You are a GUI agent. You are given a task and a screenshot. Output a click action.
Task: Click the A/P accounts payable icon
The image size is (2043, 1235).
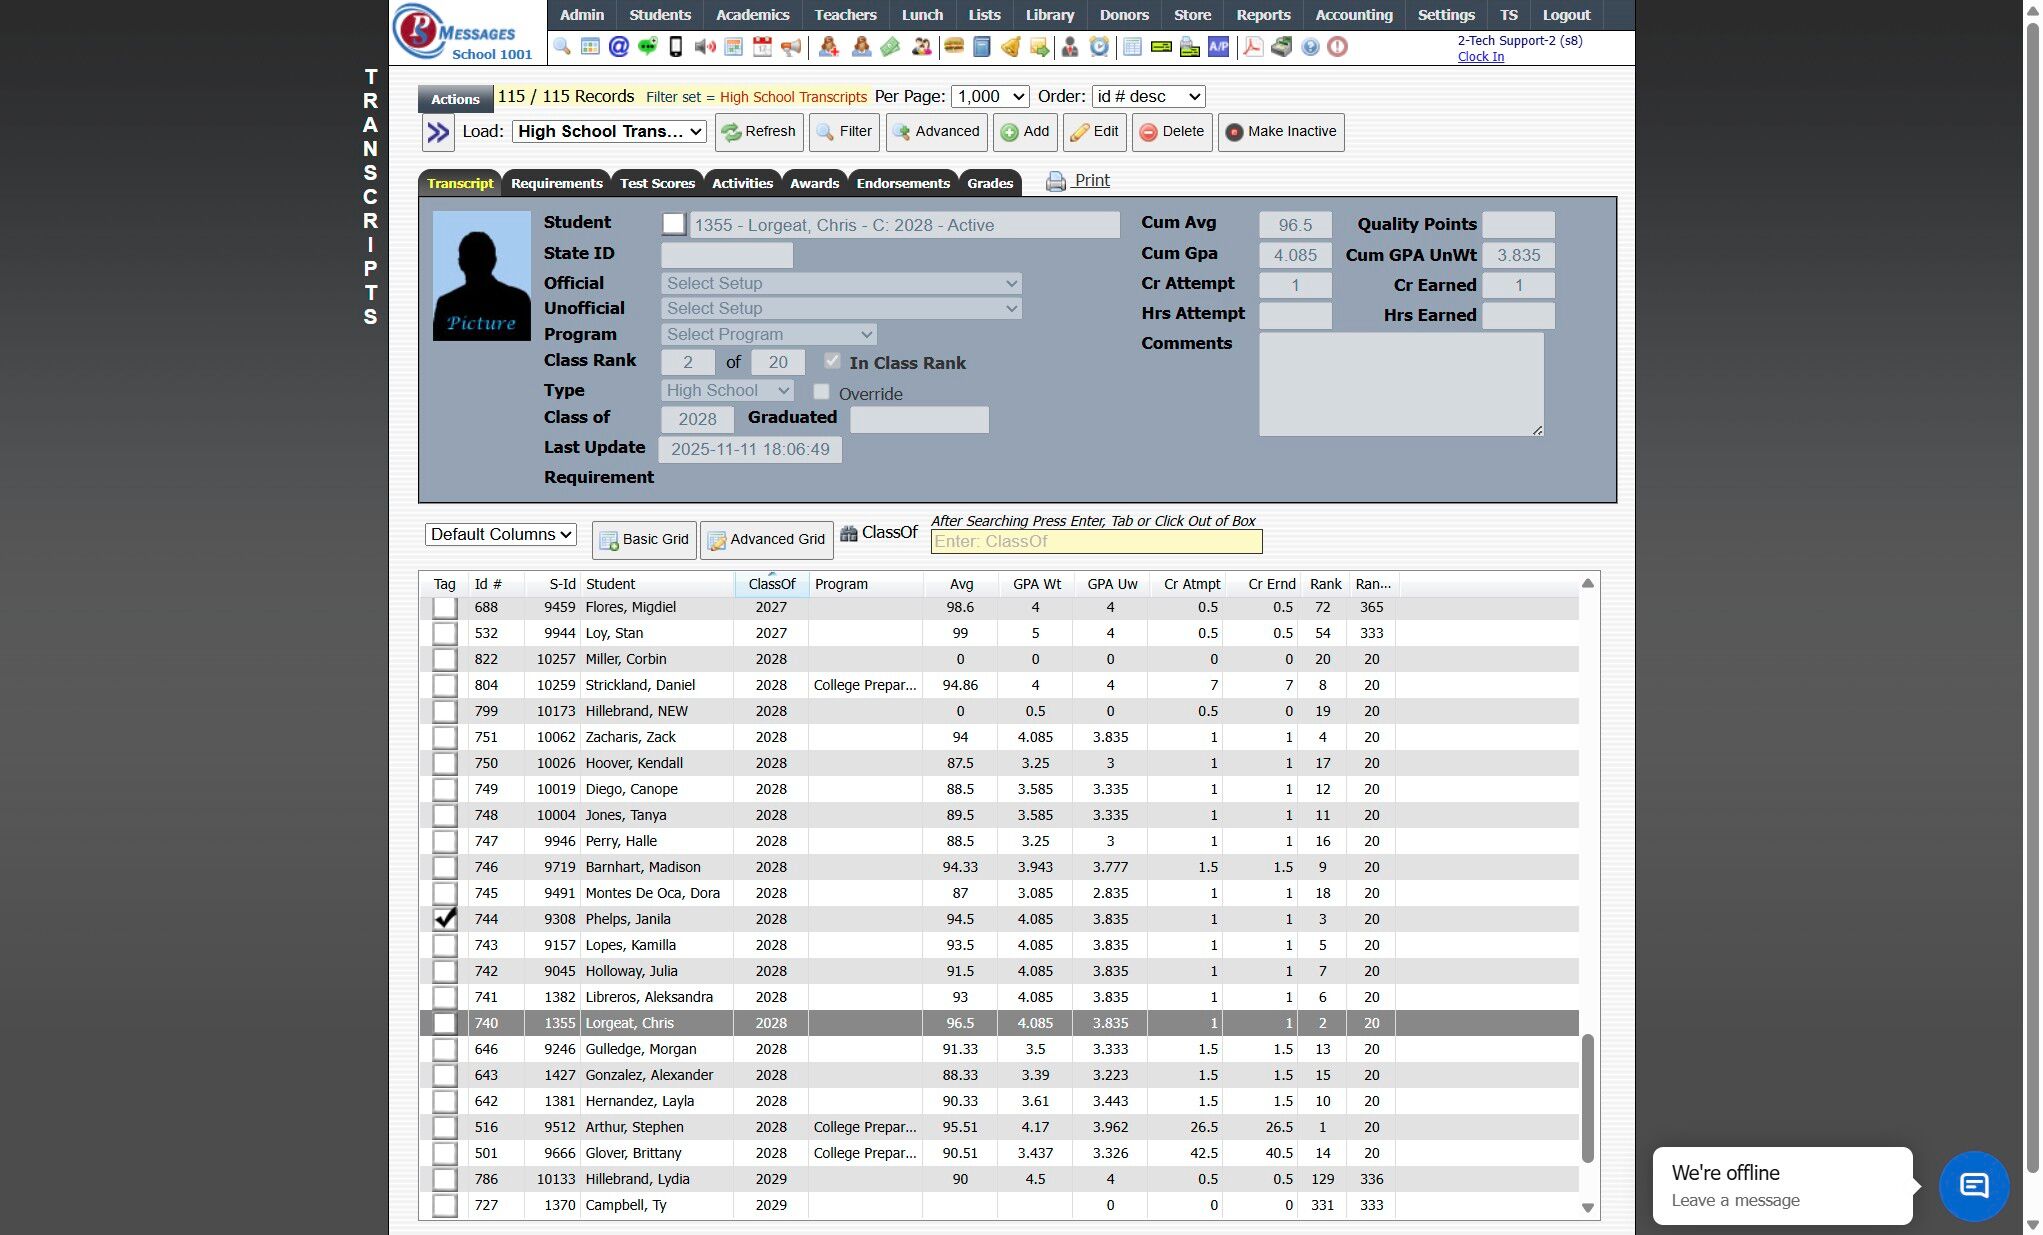tap(1218, 47)
